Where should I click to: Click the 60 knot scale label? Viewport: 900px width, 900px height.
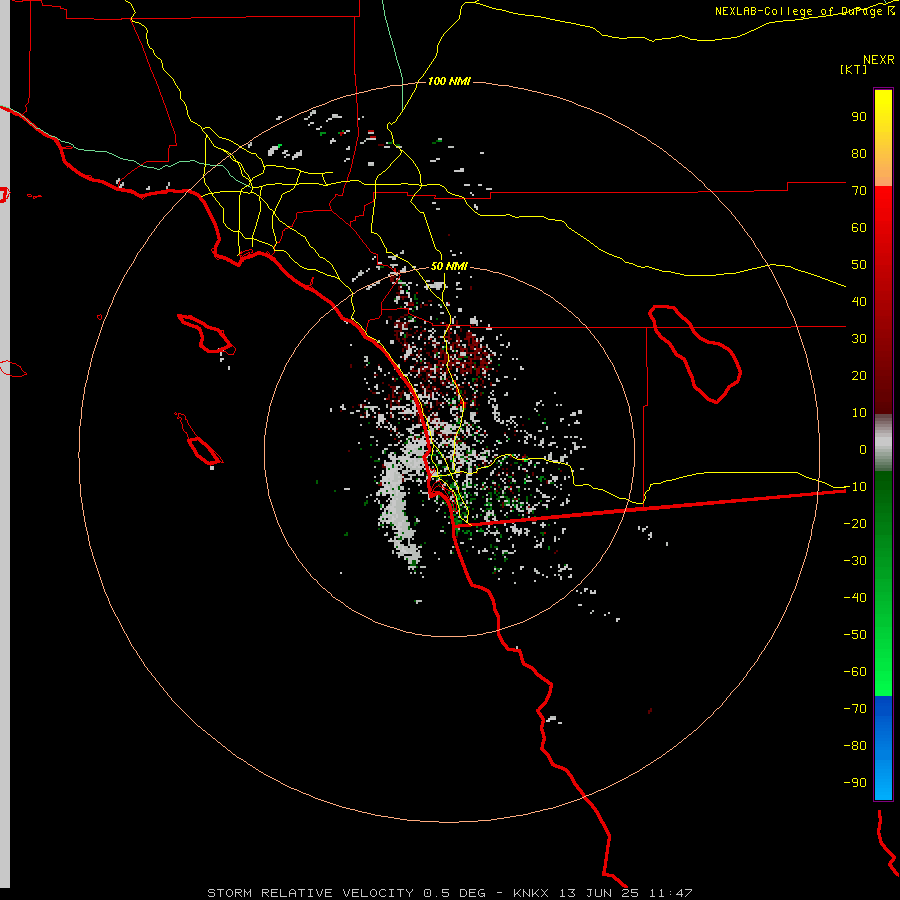(x=859, y=227)
